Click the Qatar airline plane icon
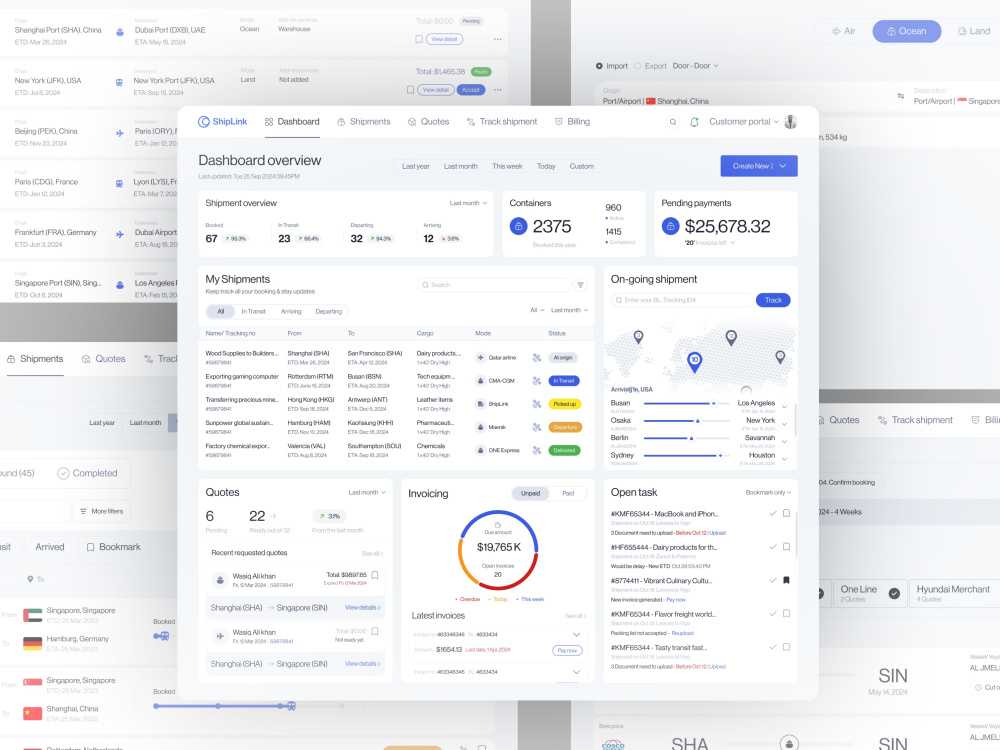The width and height of the screenshot is (1000, 750). pos(480,358)
